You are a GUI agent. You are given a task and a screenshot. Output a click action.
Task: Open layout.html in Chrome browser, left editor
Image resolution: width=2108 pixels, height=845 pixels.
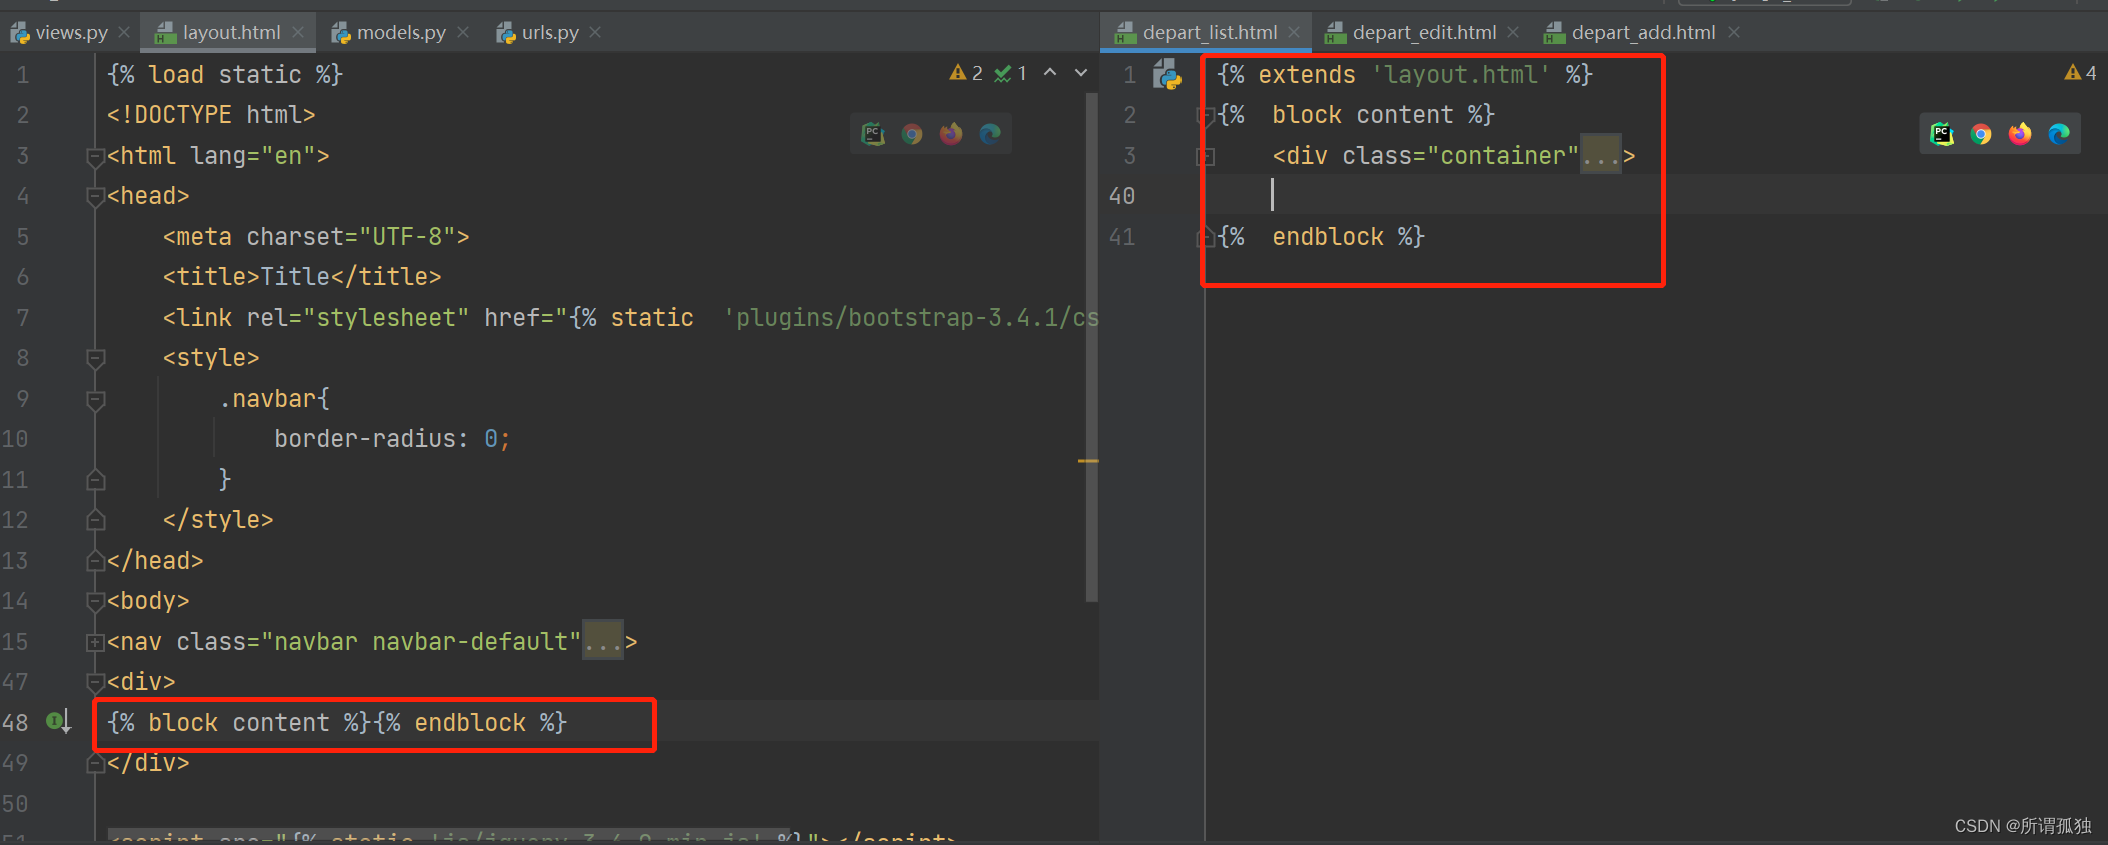pos(912,134)
